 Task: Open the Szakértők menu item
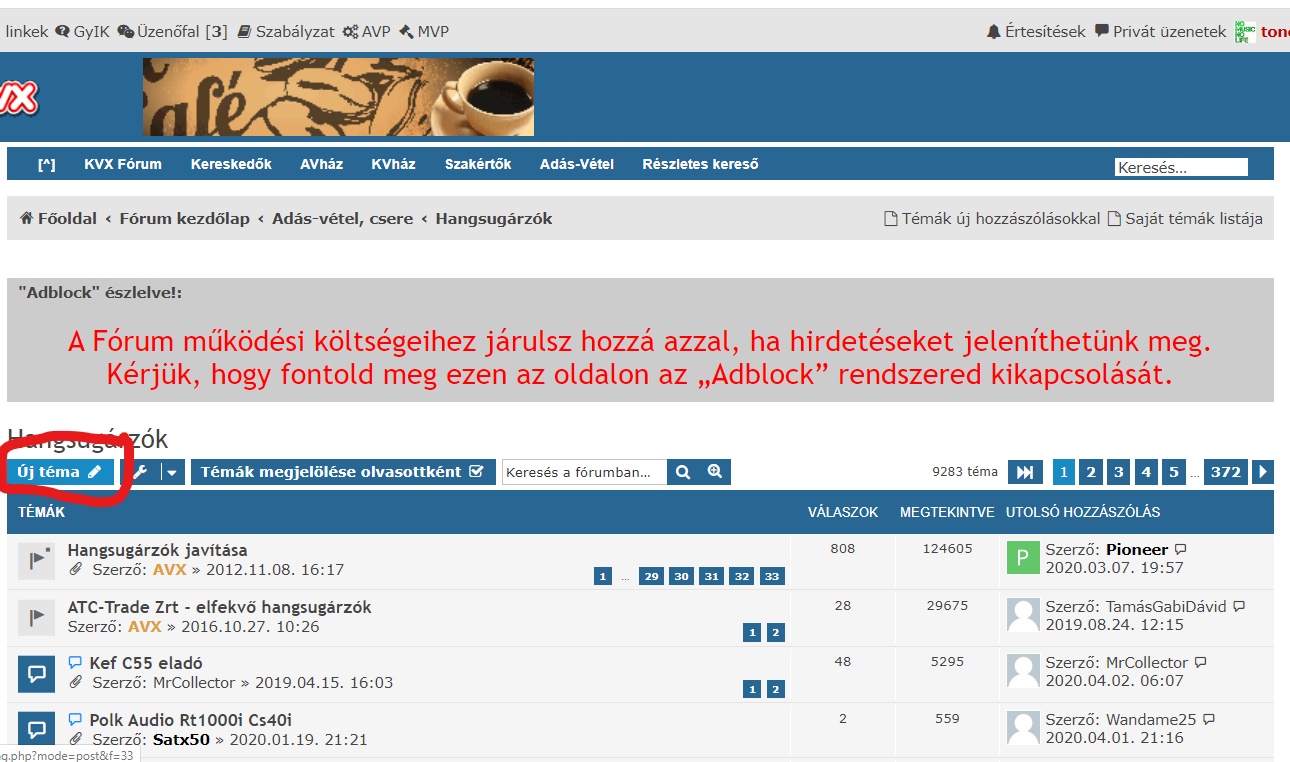point(478,164)
